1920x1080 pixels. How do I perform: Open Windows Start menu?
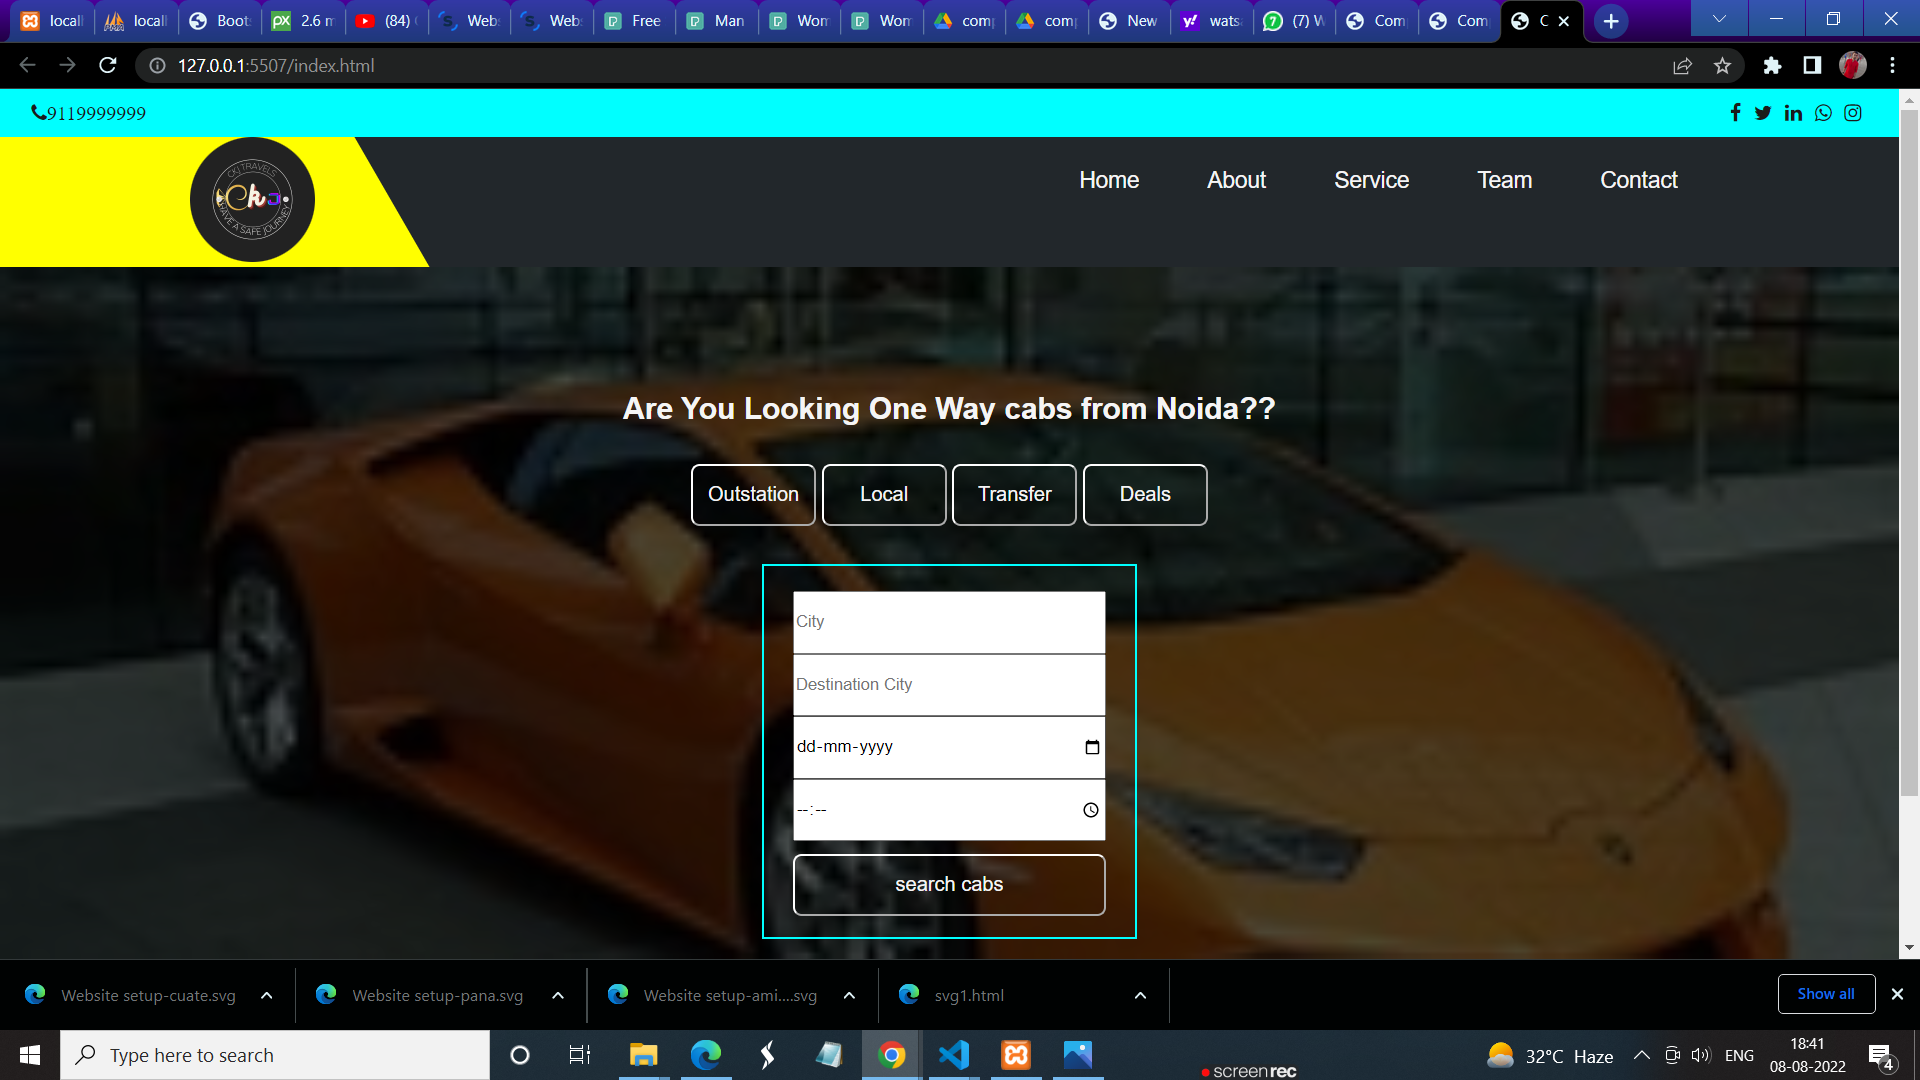(x=30, y=1055)
